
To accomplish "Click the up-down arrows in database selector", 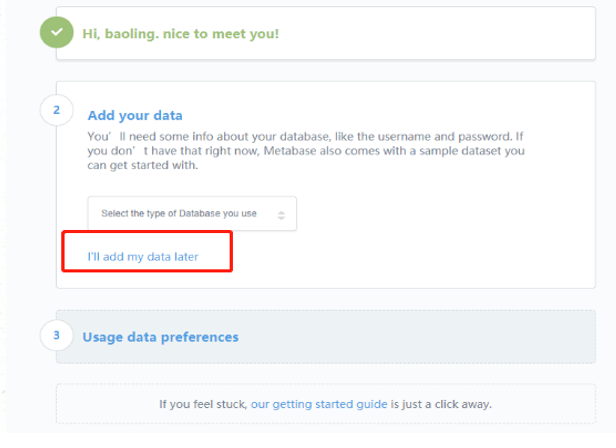I will [x=281, y=214].
